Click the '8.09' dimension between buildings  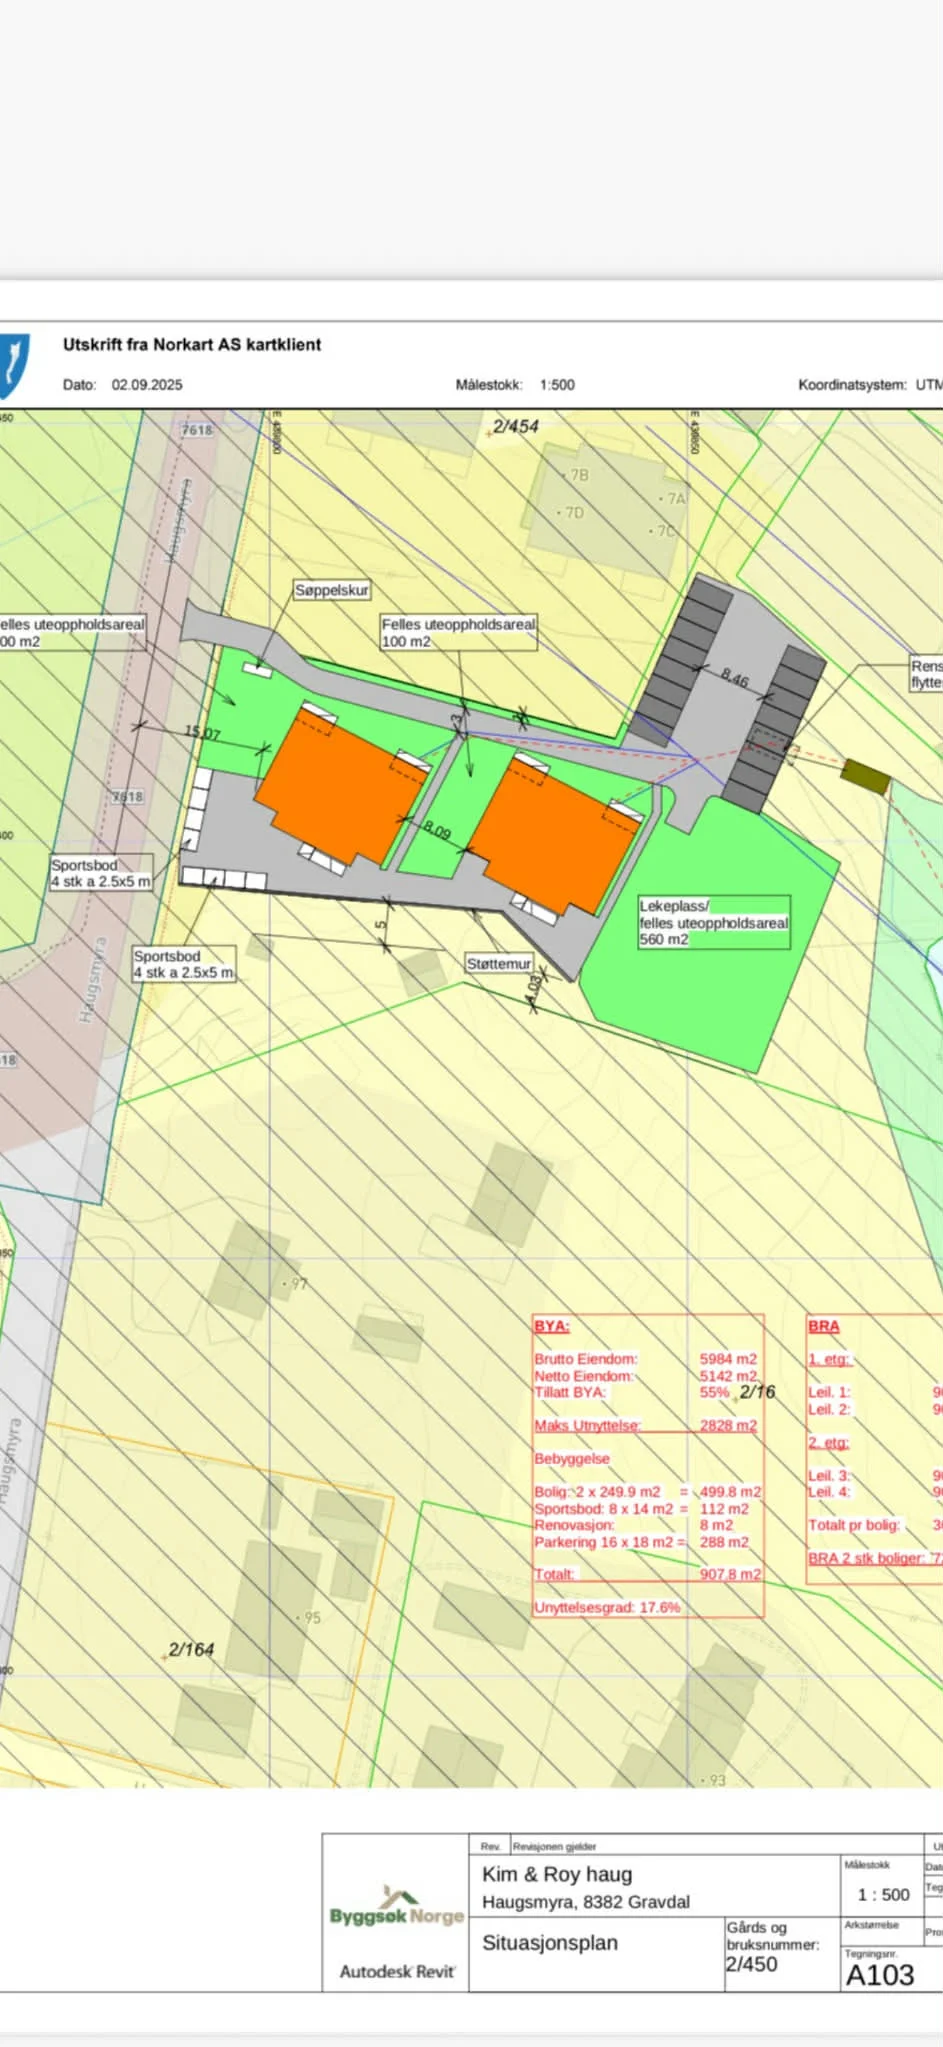(x=437, y=830)
